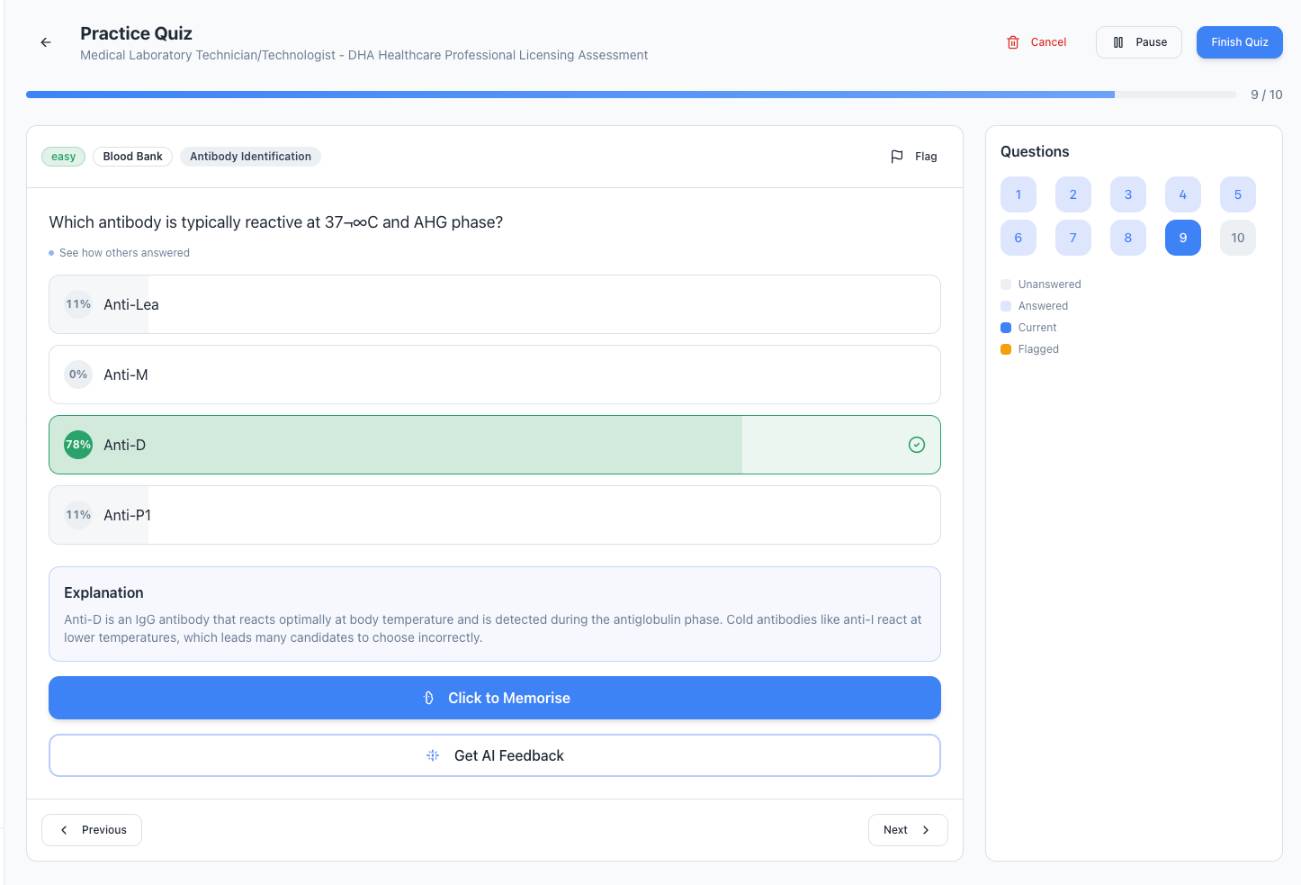1301x885 pixels.
Task: Click the Click to Memorise button
Action: tap(494, 698)
